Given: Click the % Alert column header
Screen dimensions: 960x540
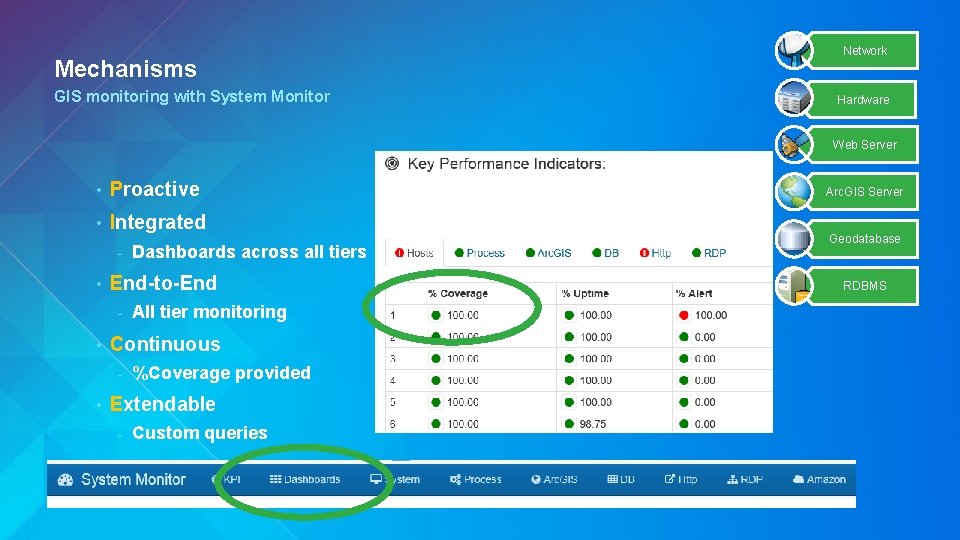Looking at the screenshot, I should point(694,293).
